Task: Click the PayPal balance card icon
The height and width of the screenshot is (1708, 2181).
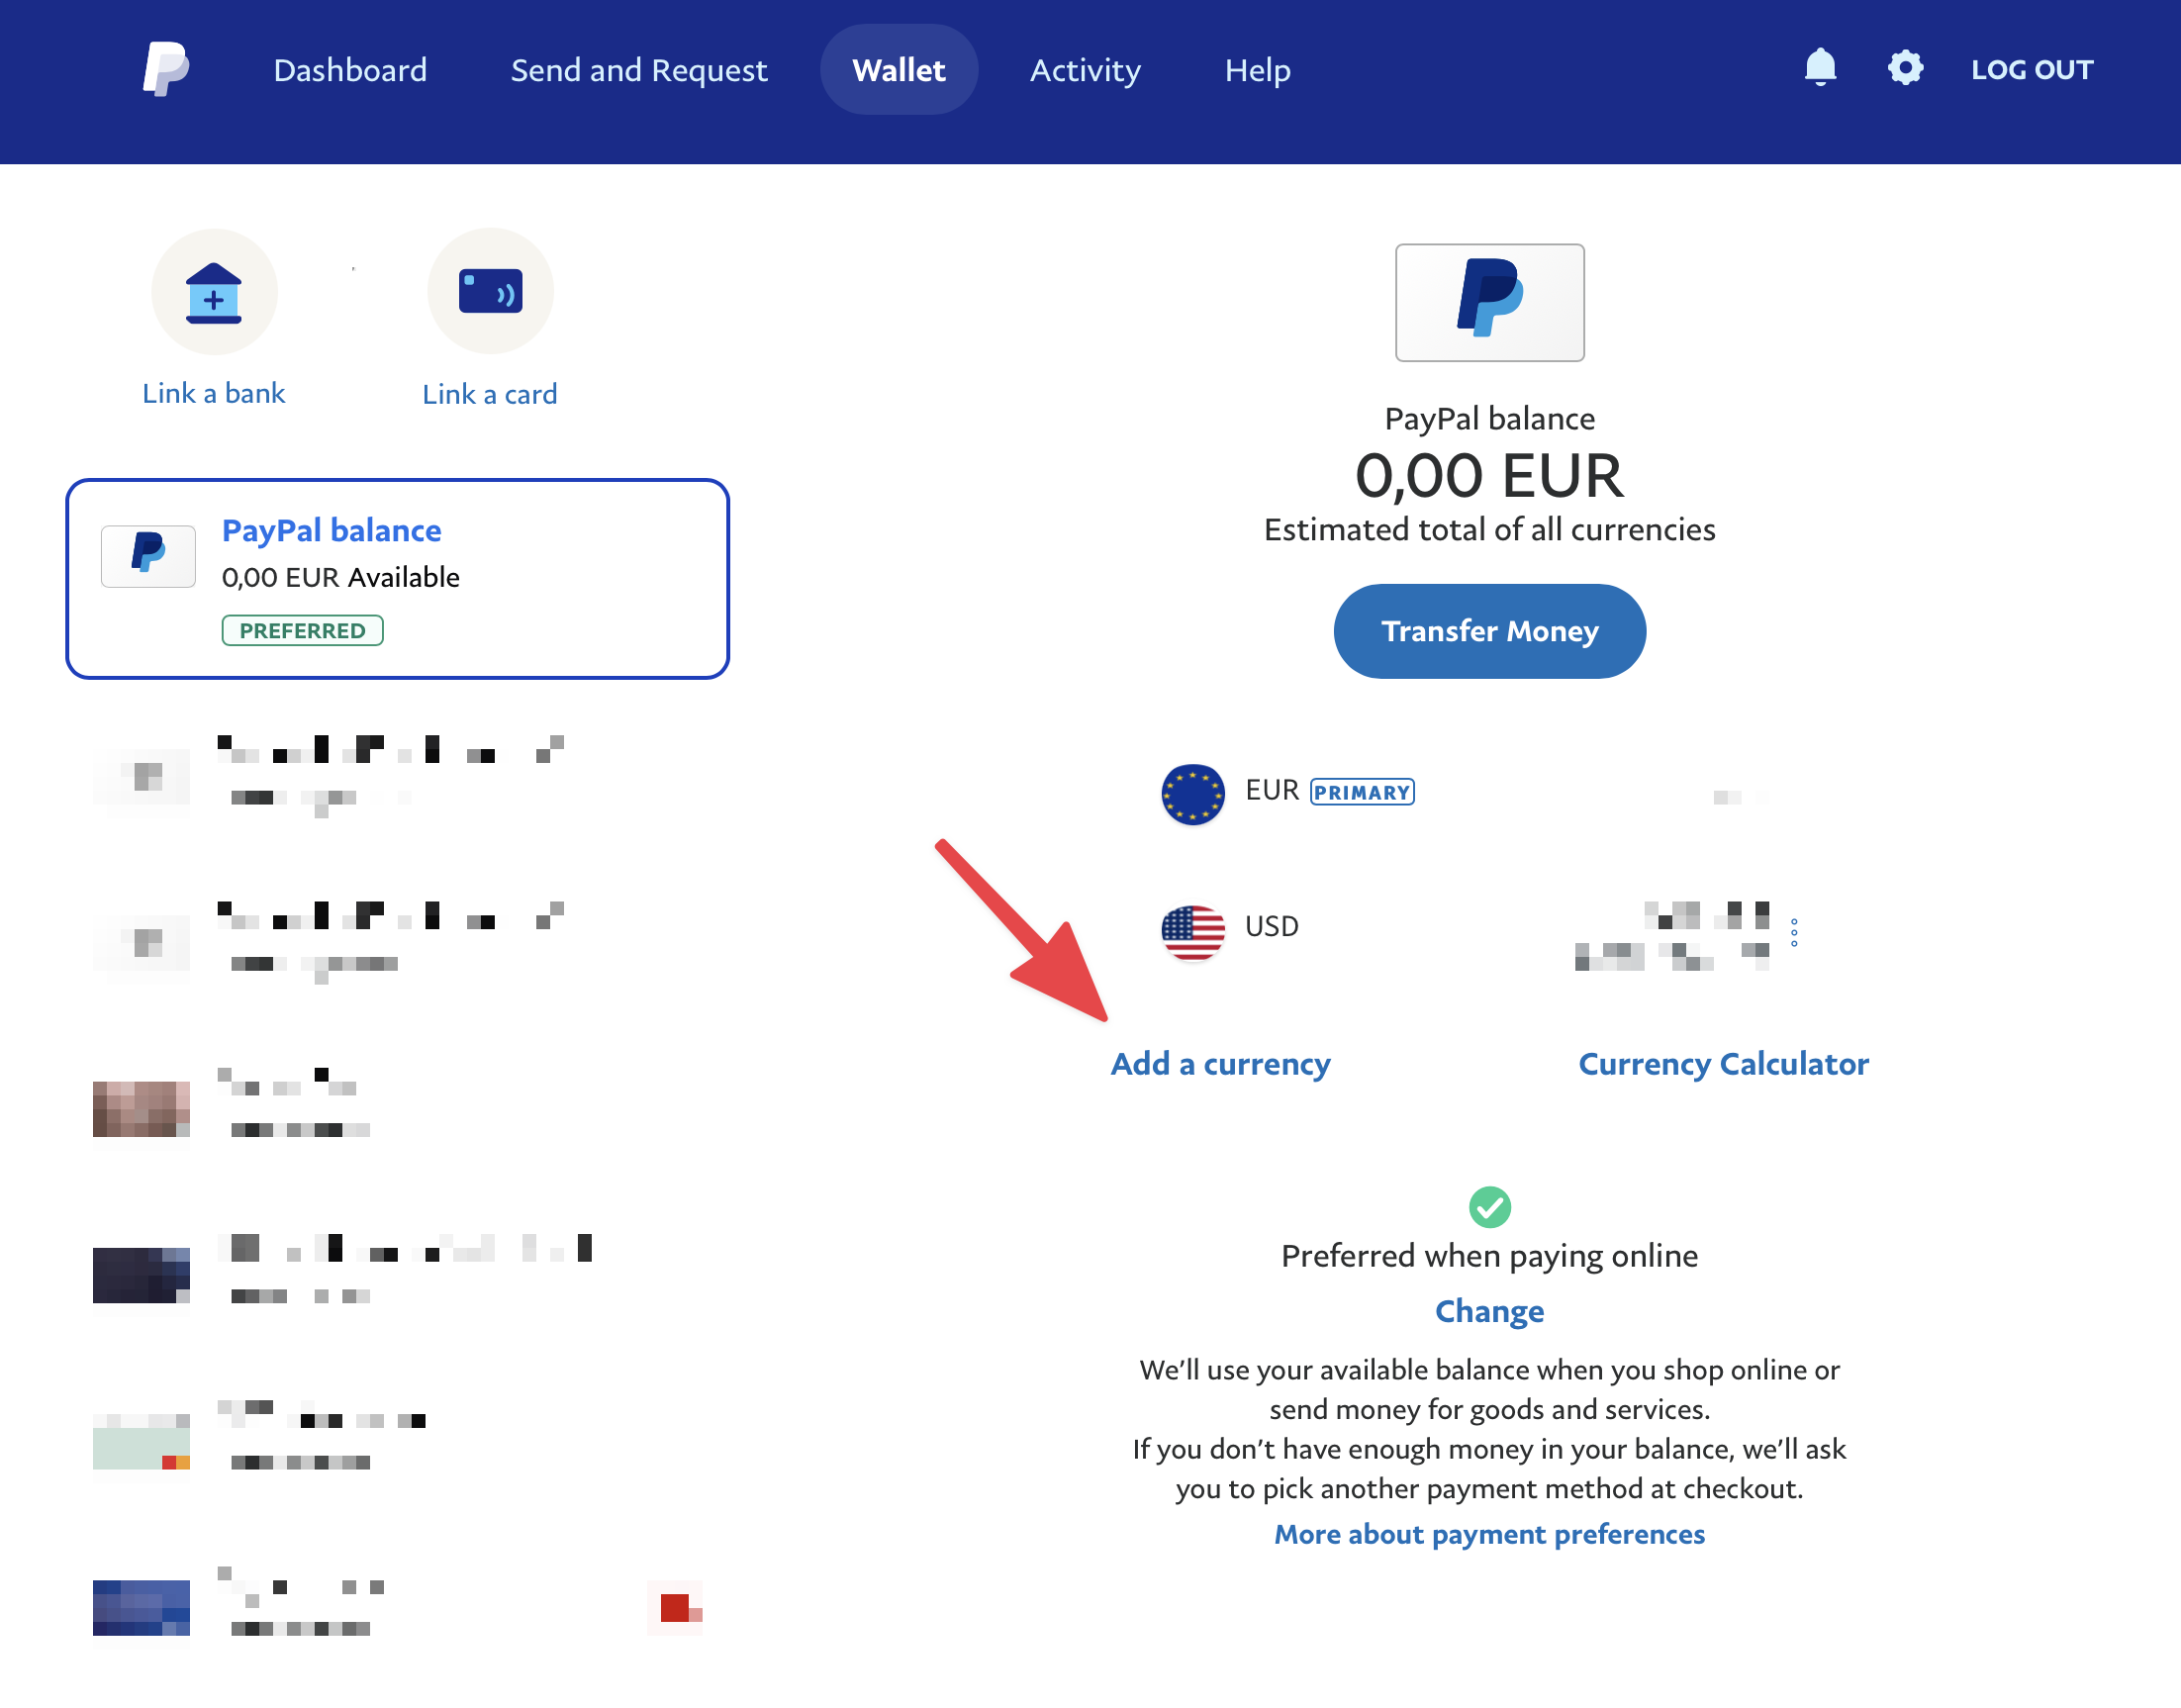Action: [148, 552]
